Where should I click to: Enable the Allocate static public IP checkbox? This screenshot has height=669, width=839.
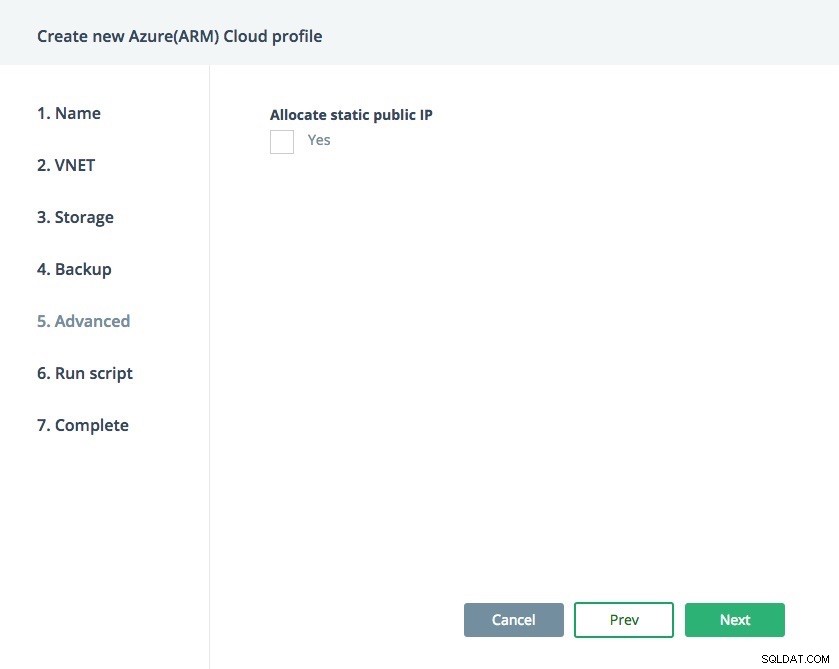[x=281, y=142]
